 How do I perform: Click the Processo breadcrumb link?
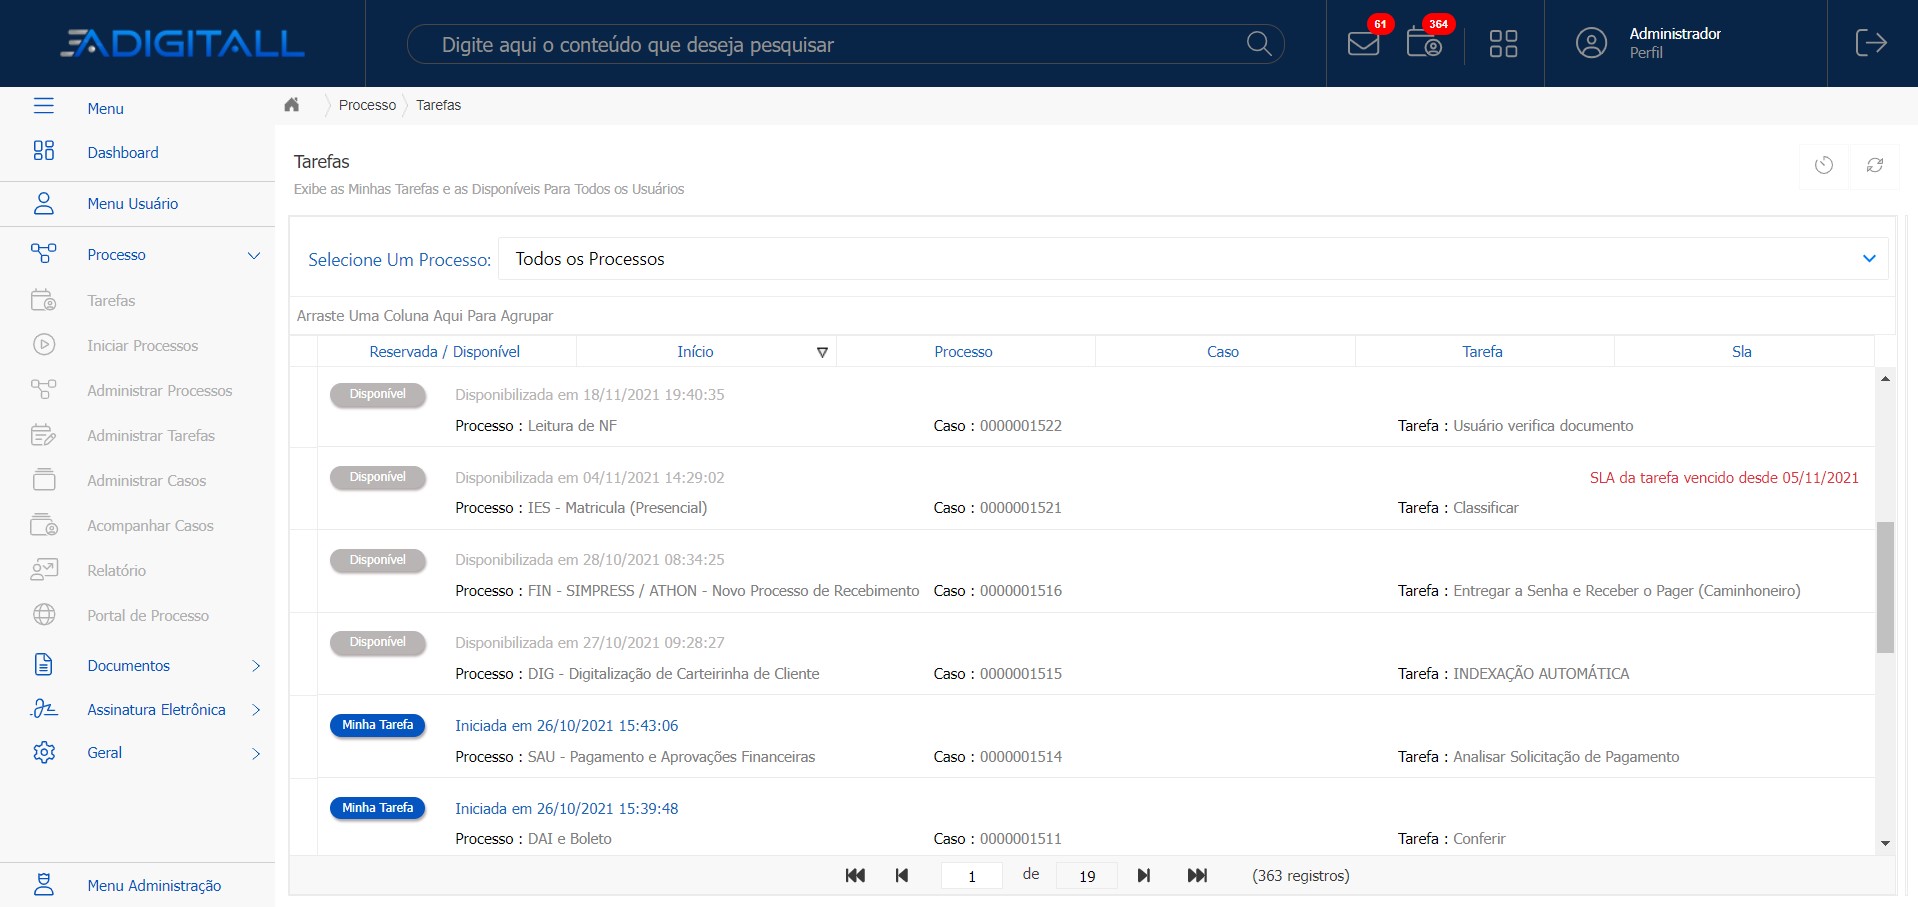[367, 105]
